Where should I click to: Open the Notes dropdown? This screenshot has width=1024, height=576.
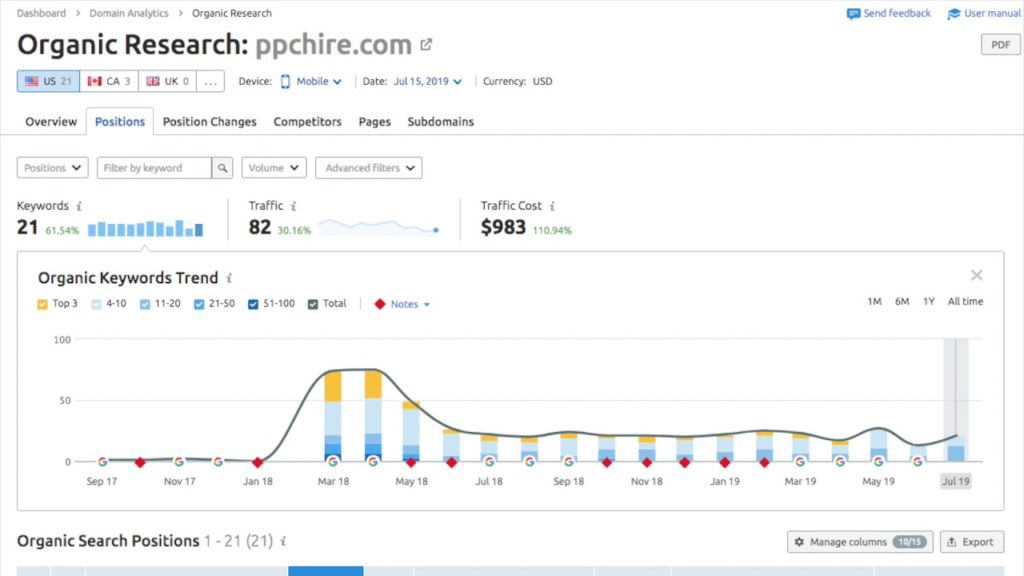410,304
